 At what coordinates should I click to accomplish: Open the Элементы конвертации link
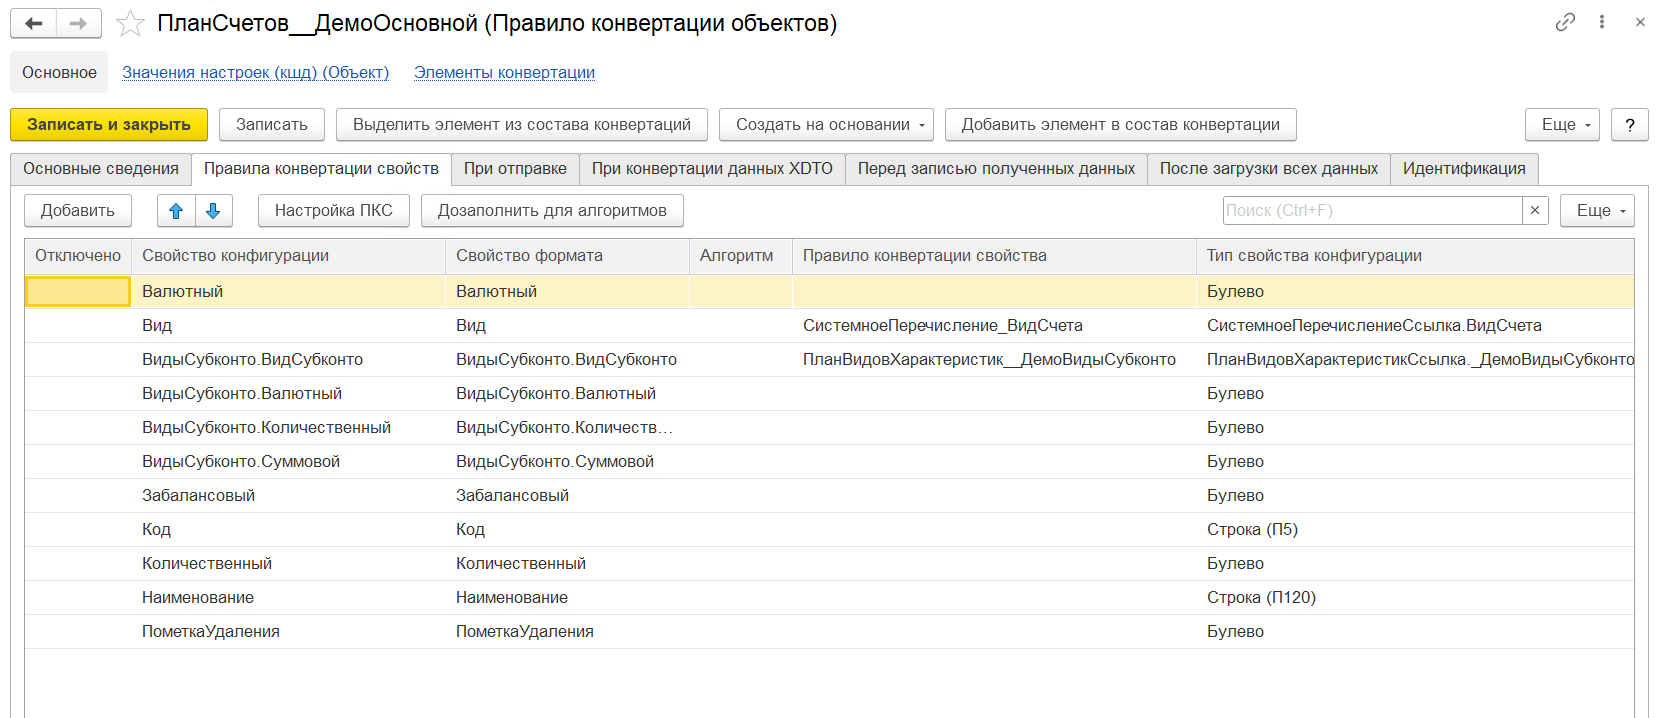click(504, 72)
